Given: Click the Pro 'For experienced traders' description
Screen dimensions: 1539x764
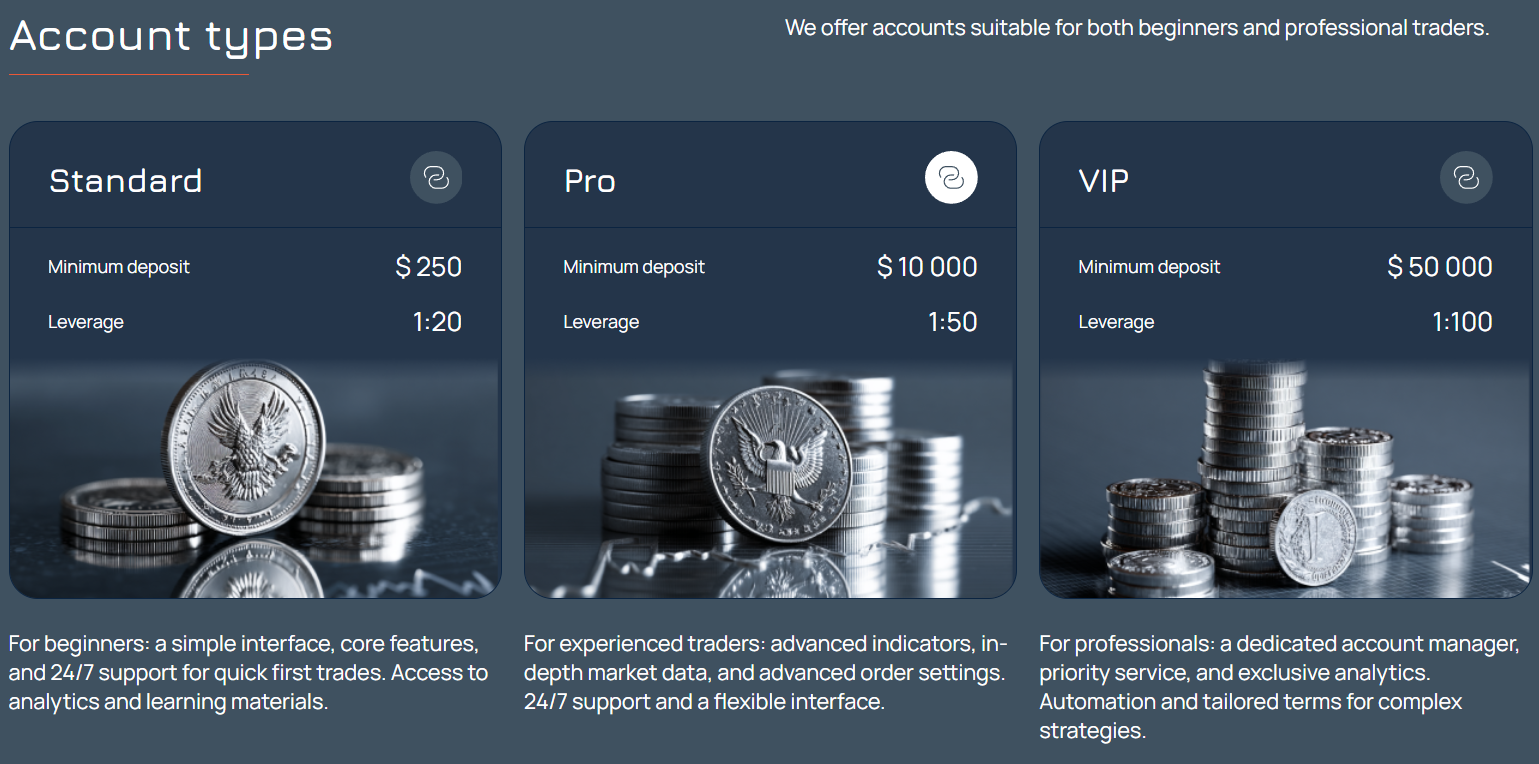Looking at the screenshot, I should [x=765, y=672].
